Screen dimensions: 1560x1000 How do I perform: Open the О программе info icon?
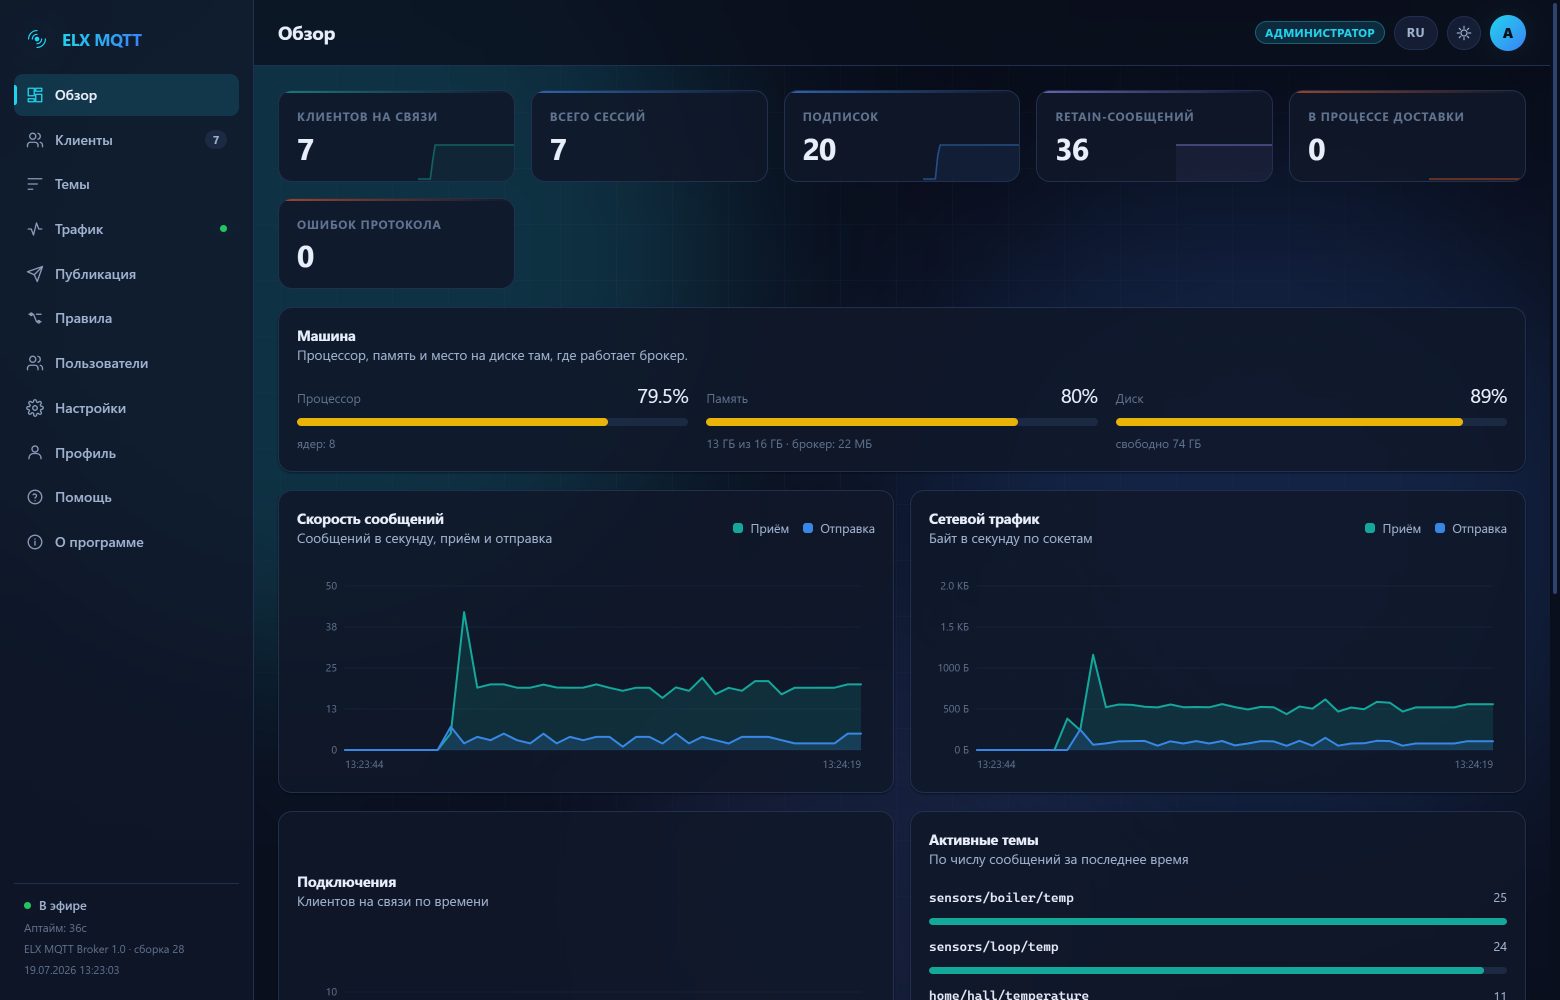coord(35,542)
